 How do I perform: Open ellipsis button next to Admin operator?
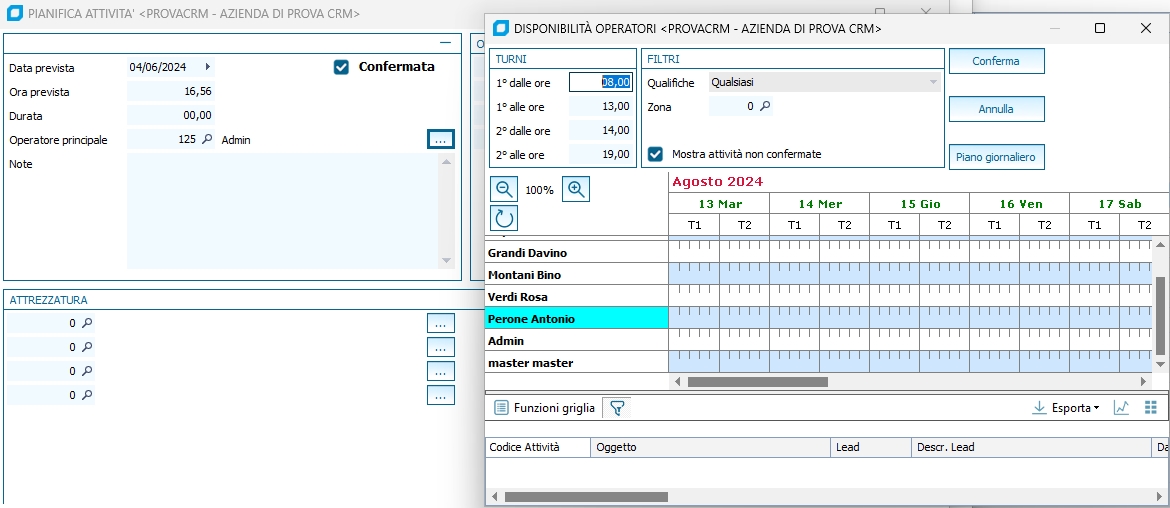440,139
